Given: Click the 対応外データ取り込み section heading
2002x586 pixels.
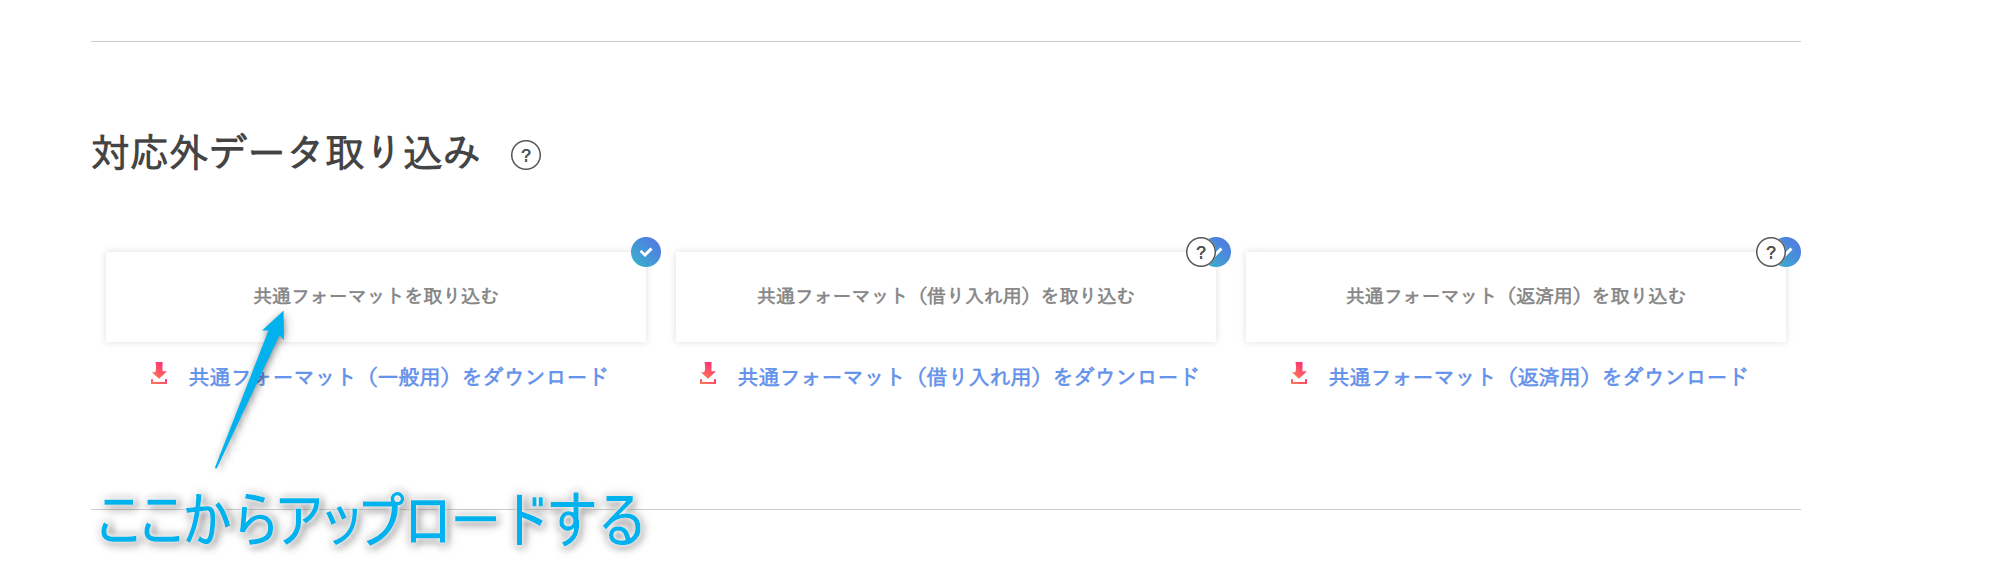Looking at the screenshot, I should click(x=286, y=154).
